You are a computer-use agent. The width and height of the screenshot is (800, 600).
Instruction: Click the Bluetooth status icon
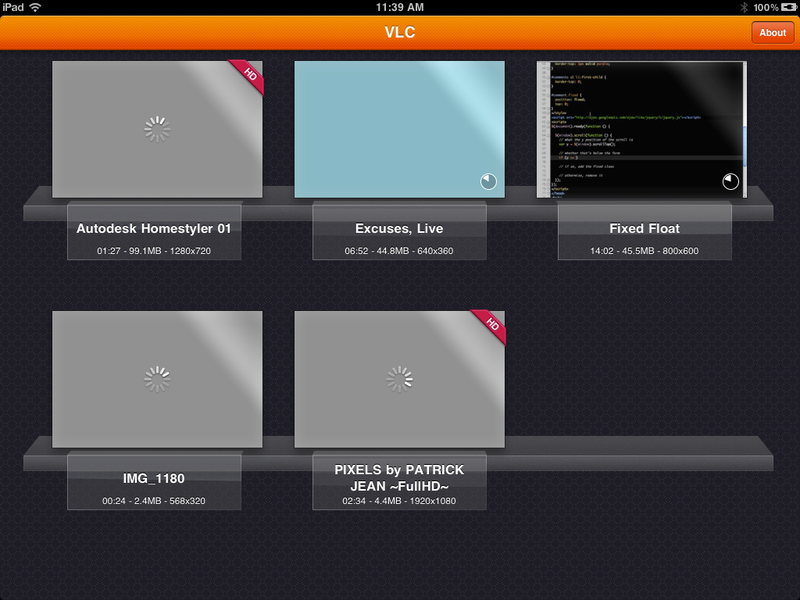(744, 7)
